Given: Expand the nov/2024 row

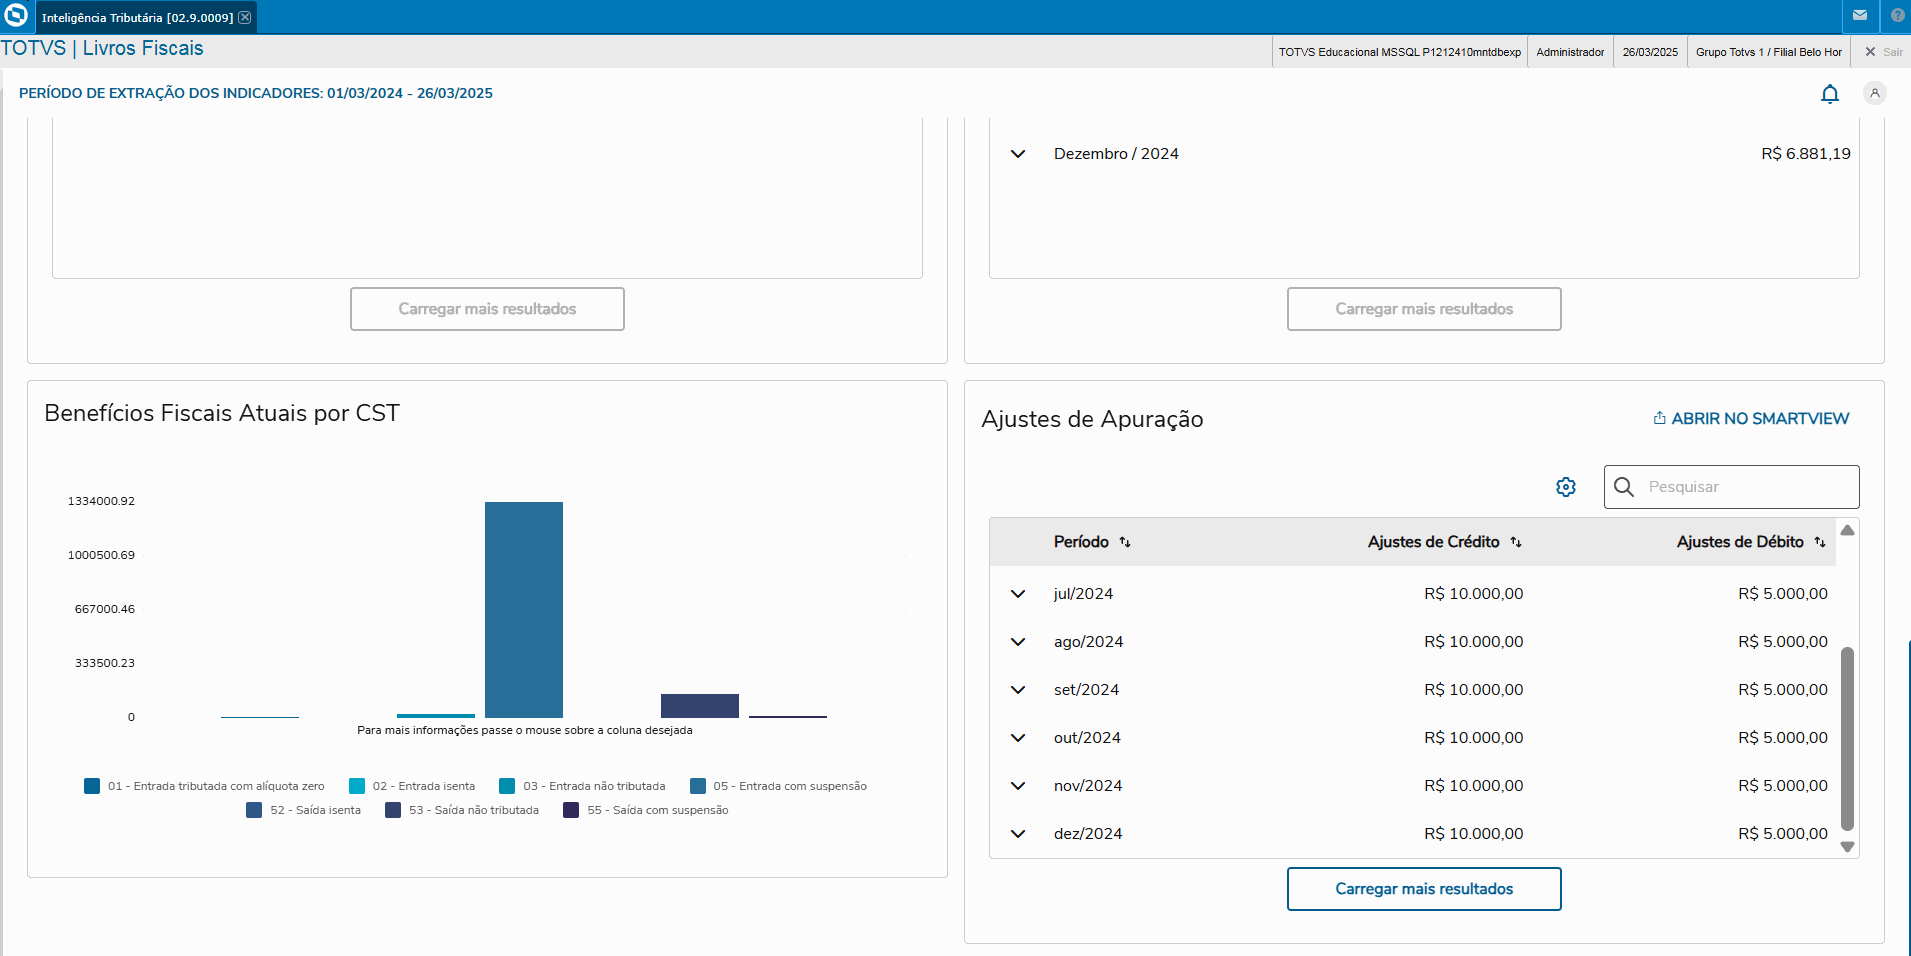Looking at the screenshot, I should (x=1018, y=786).
